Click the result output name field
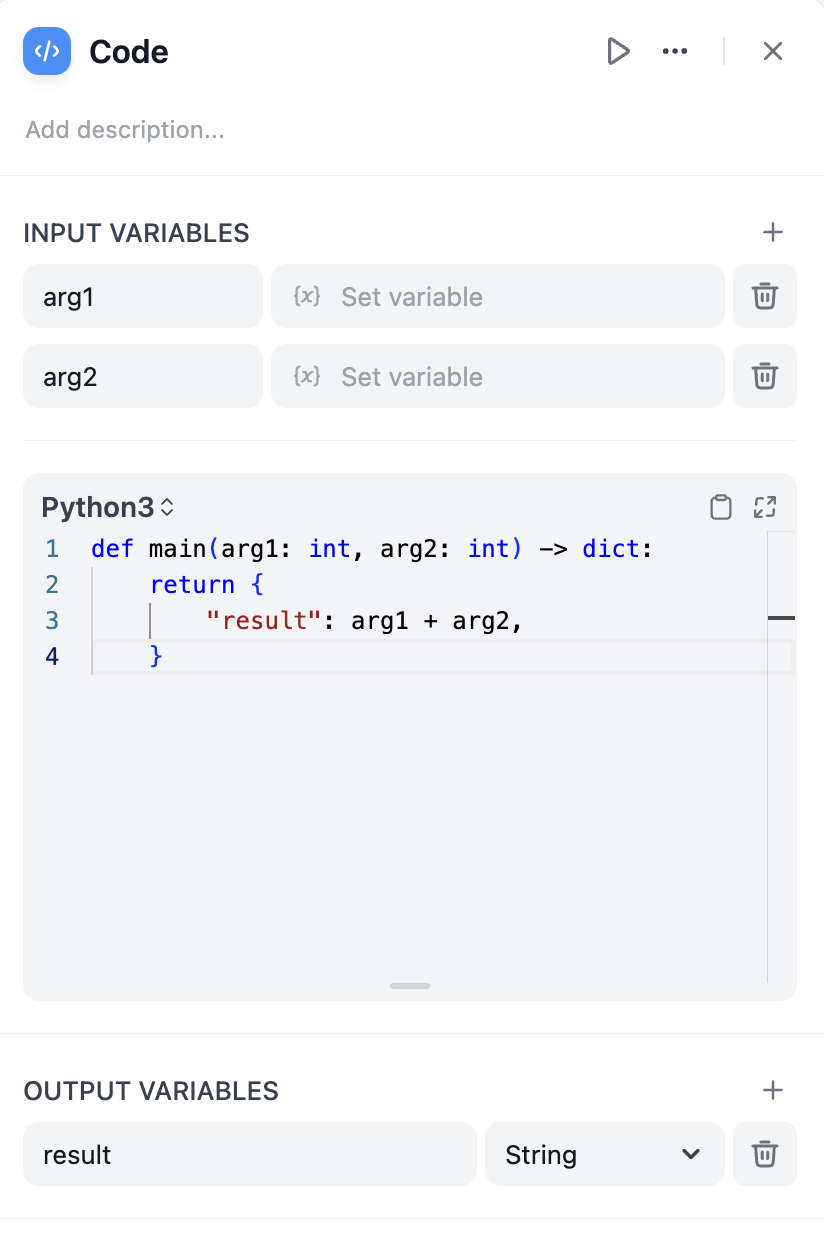 click(249, 1154)
